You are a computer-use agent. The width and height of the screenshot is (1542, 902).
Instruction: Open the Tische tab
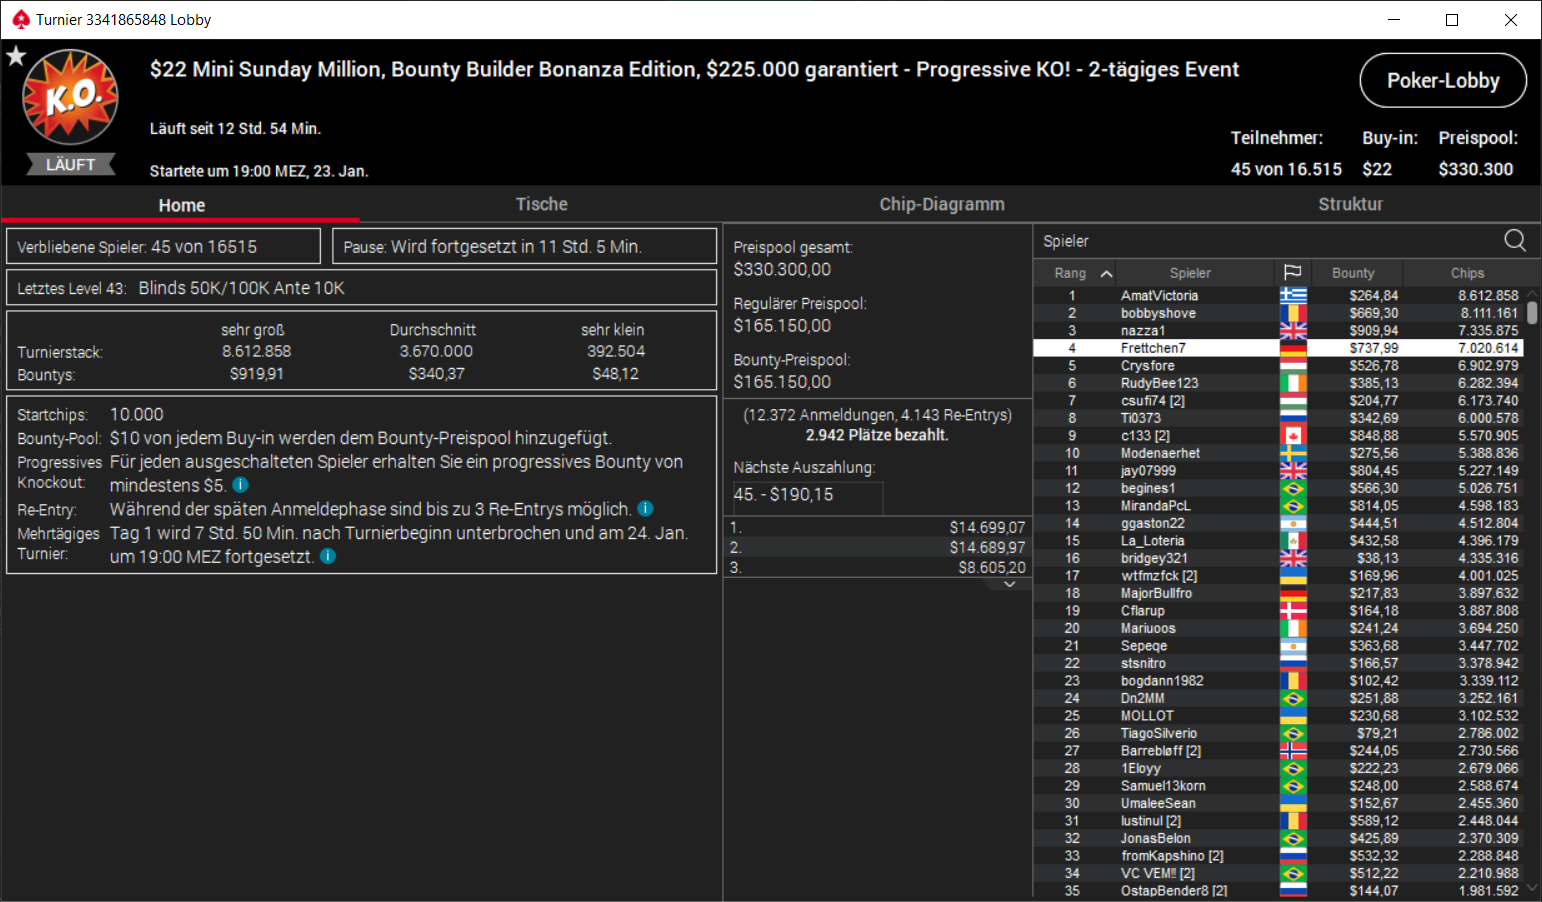coord(541,204)
